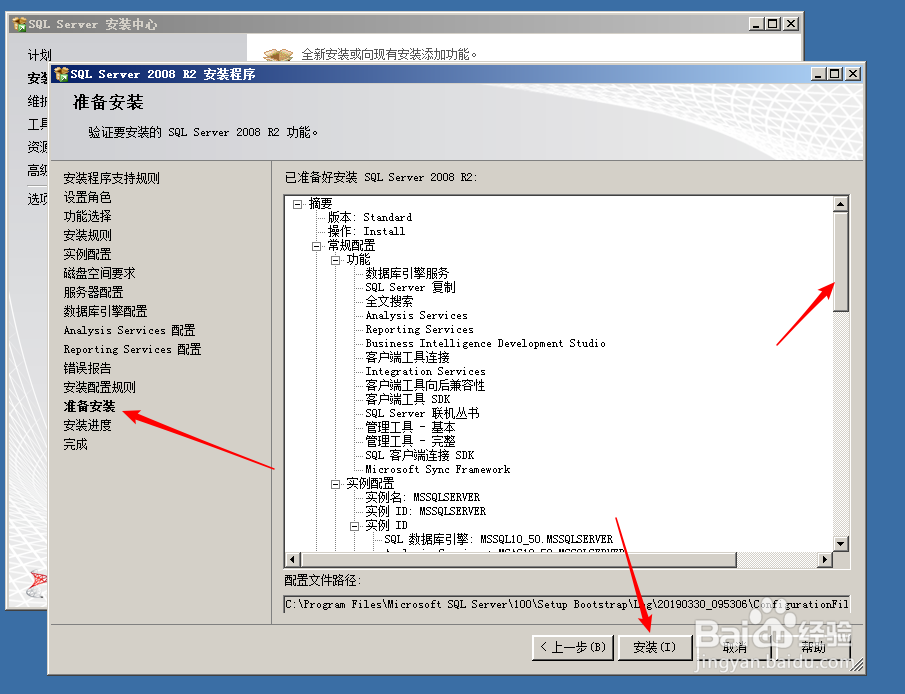Select the 实例配置 step in sidebar
This screenshot has height=694, width=905.
tap(87, 255)
